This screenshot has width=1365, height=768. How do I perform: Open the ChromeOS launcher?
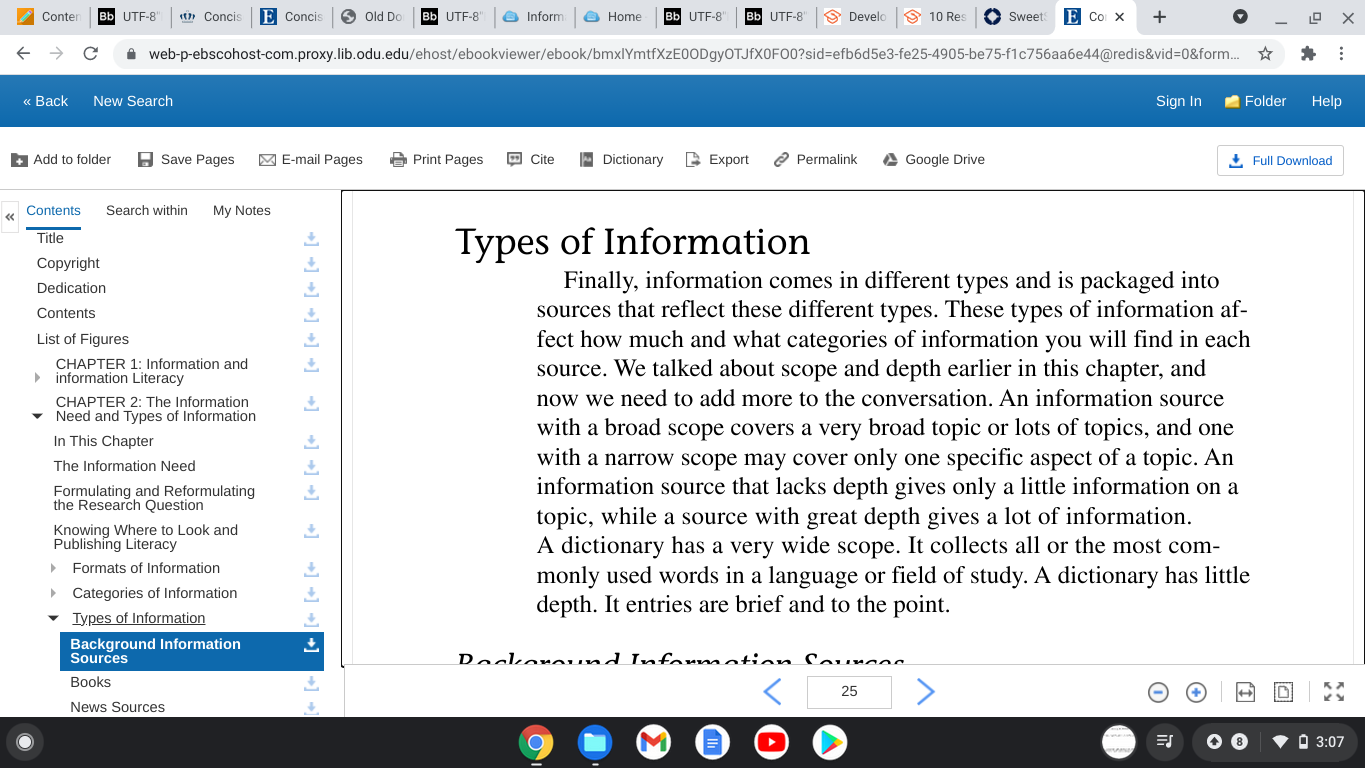click(25, 742)
